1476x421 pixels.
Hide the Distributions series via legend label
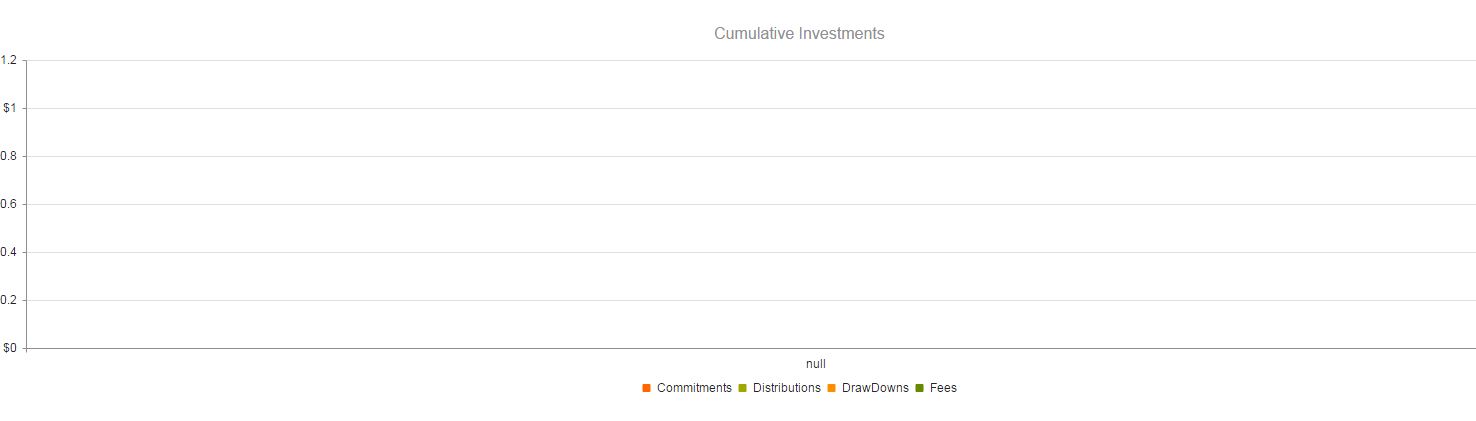pos(786,388)
